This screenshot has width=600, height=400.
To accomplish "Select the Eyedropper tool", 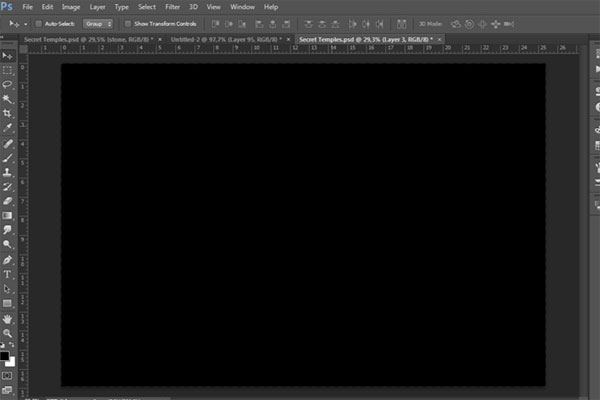I will [8, 128].
